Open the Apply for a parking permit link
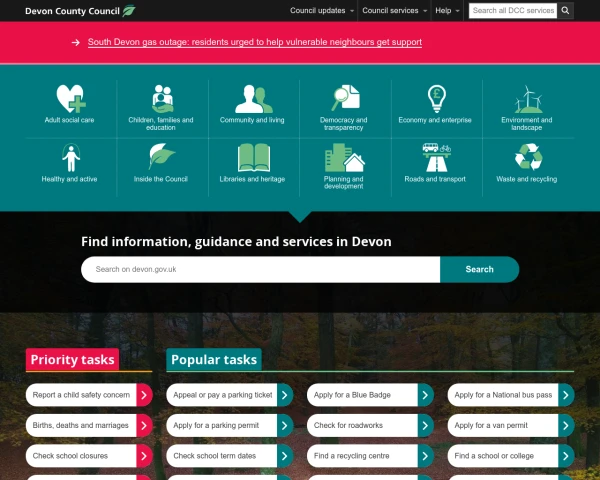 216,425
